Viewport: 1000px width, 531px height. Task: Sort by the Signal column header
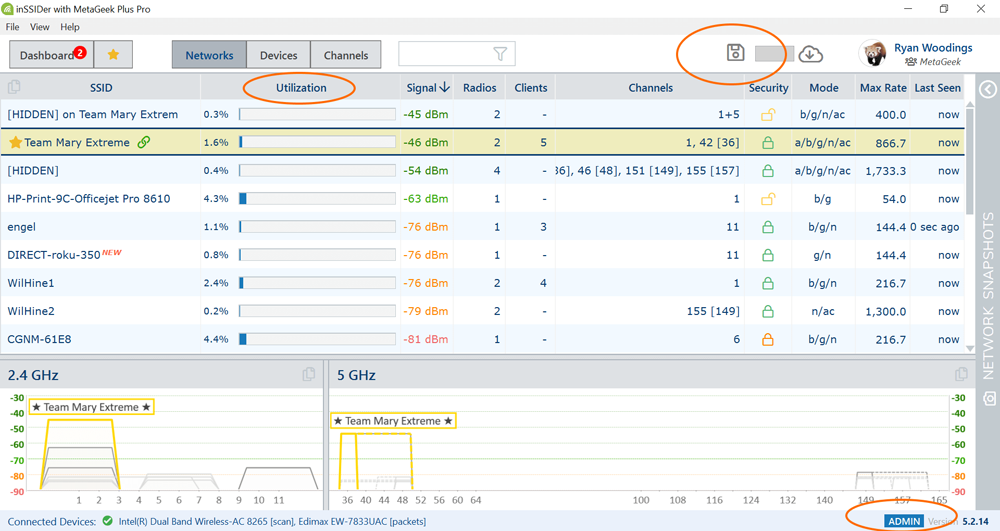click(428, 88)
